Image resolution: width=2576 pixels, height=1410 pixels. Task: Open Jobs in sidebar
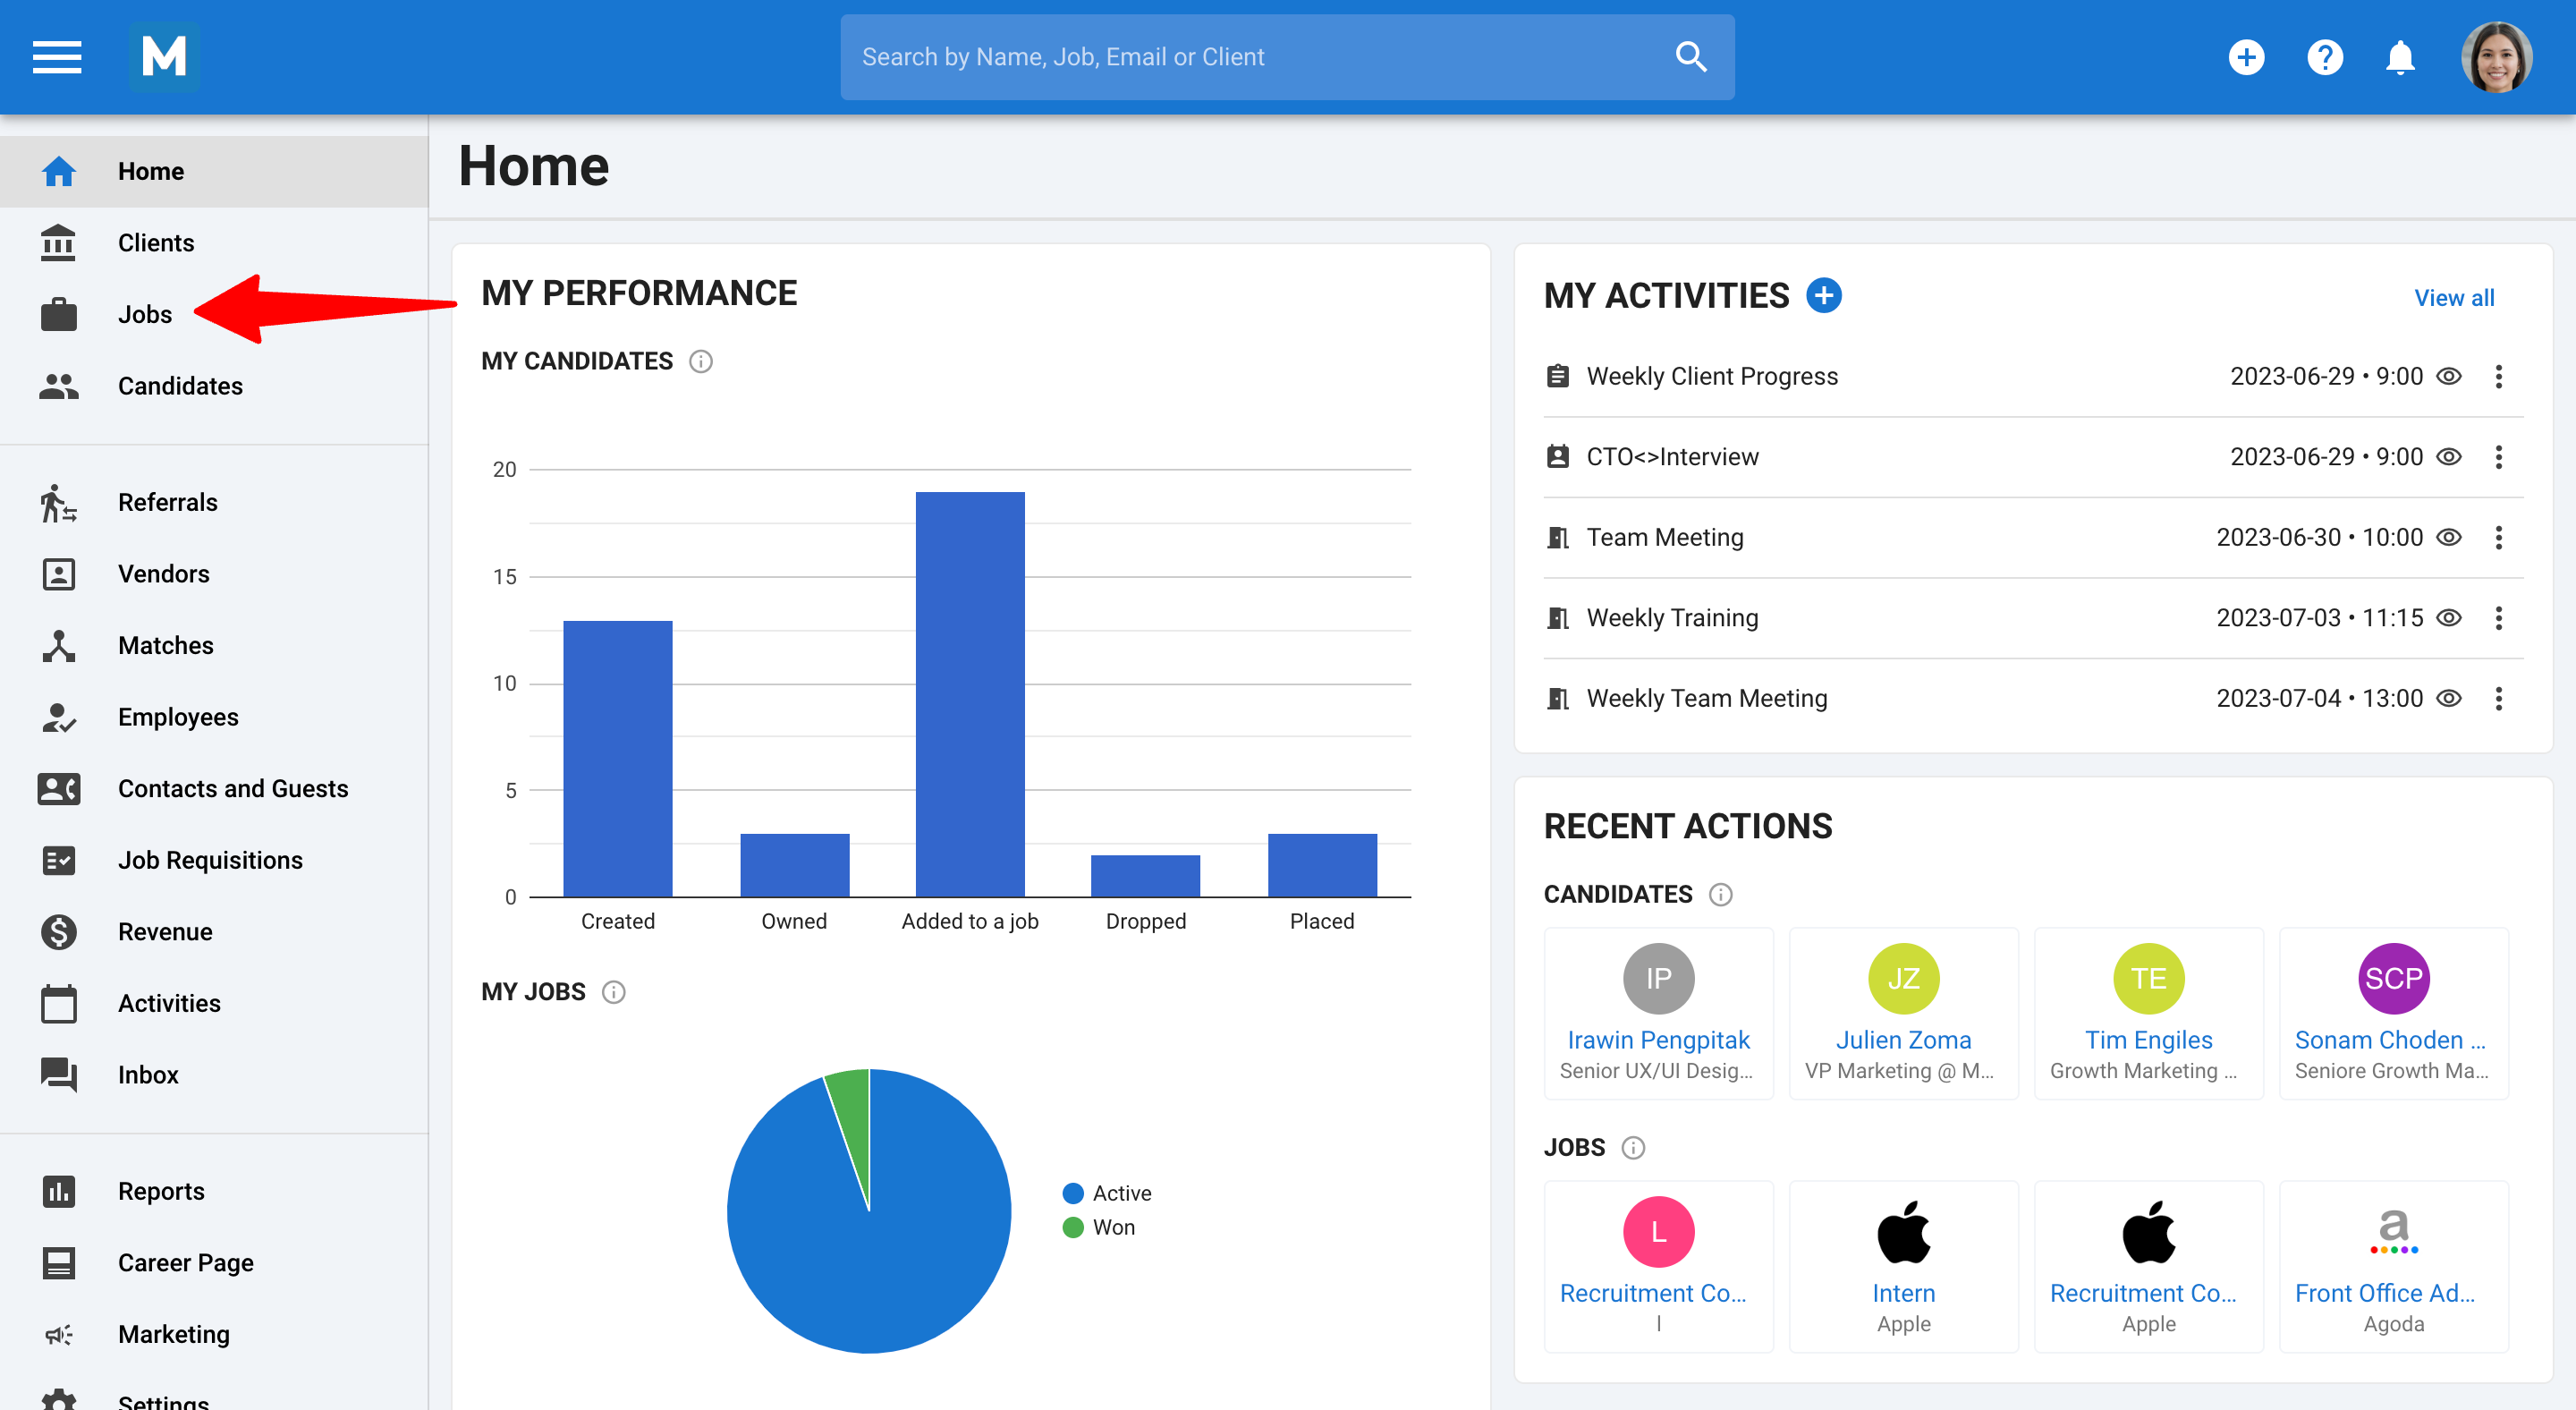coord(214,314)
